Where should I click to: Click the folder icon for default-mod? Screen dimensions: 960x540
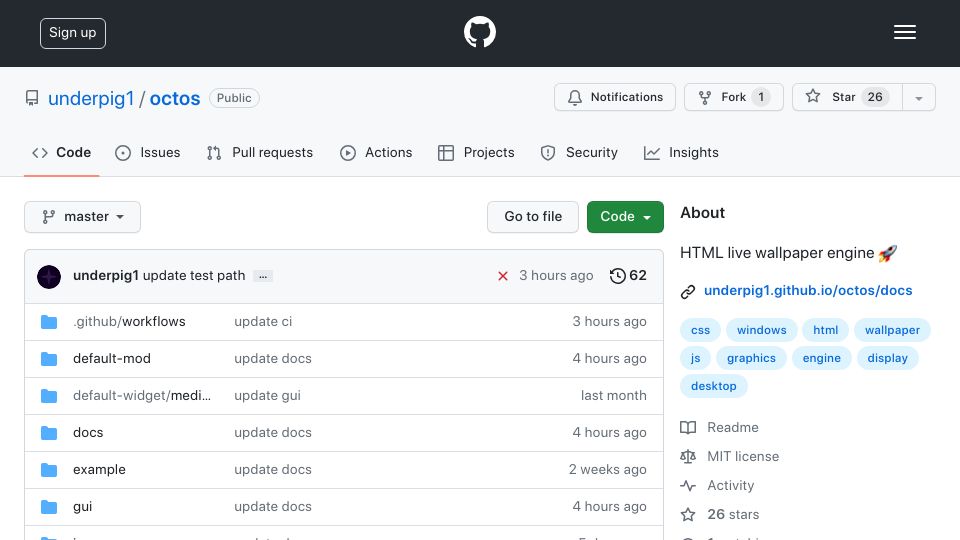(x=49, y=359)
